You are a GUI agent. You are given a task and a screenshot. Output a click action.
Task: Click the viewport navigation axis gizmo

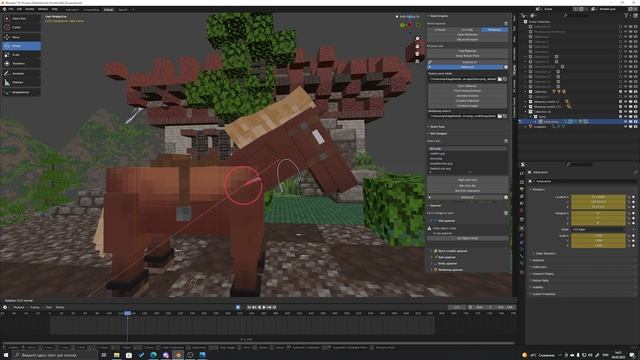click(x=410, y=25)
